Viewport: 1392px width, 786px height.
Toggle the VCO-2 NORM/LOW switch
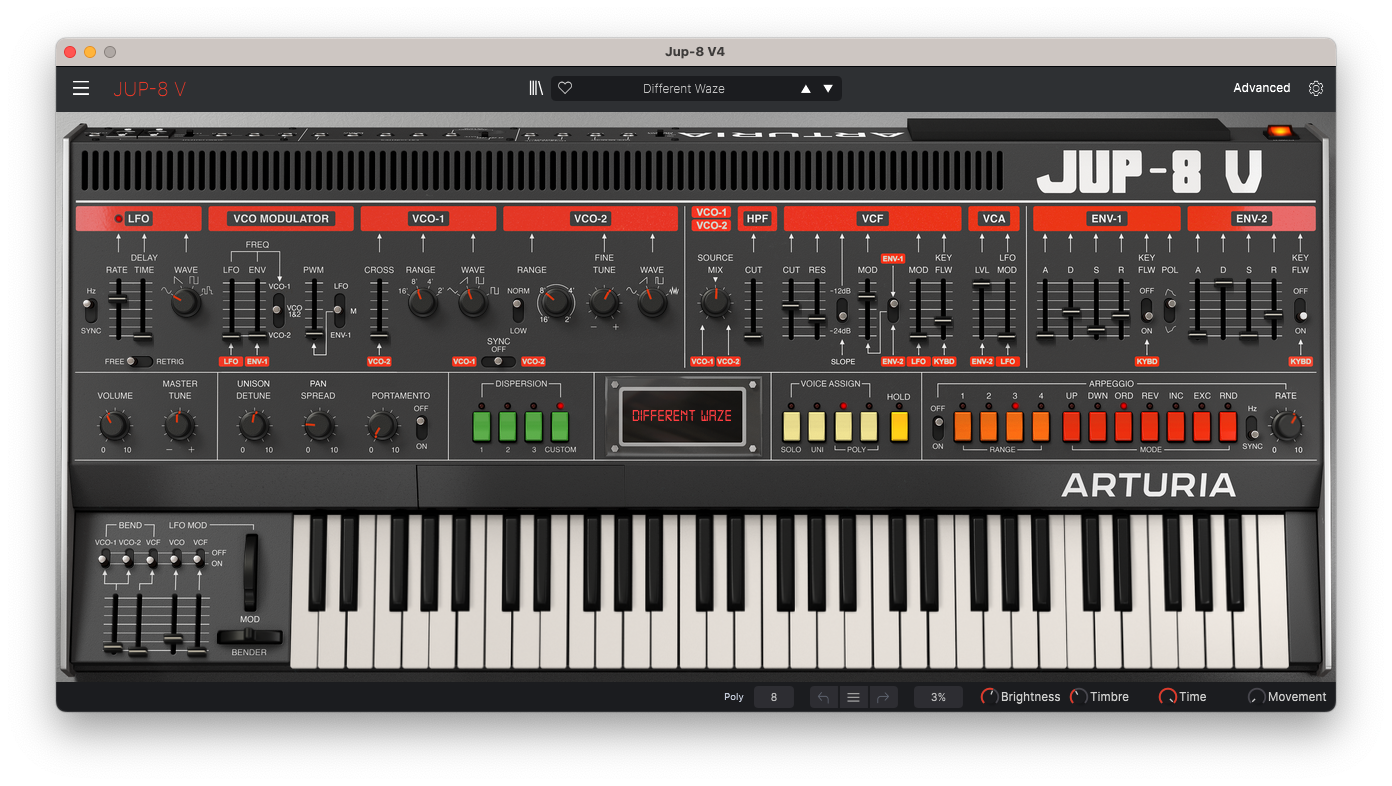click(518, 310)
